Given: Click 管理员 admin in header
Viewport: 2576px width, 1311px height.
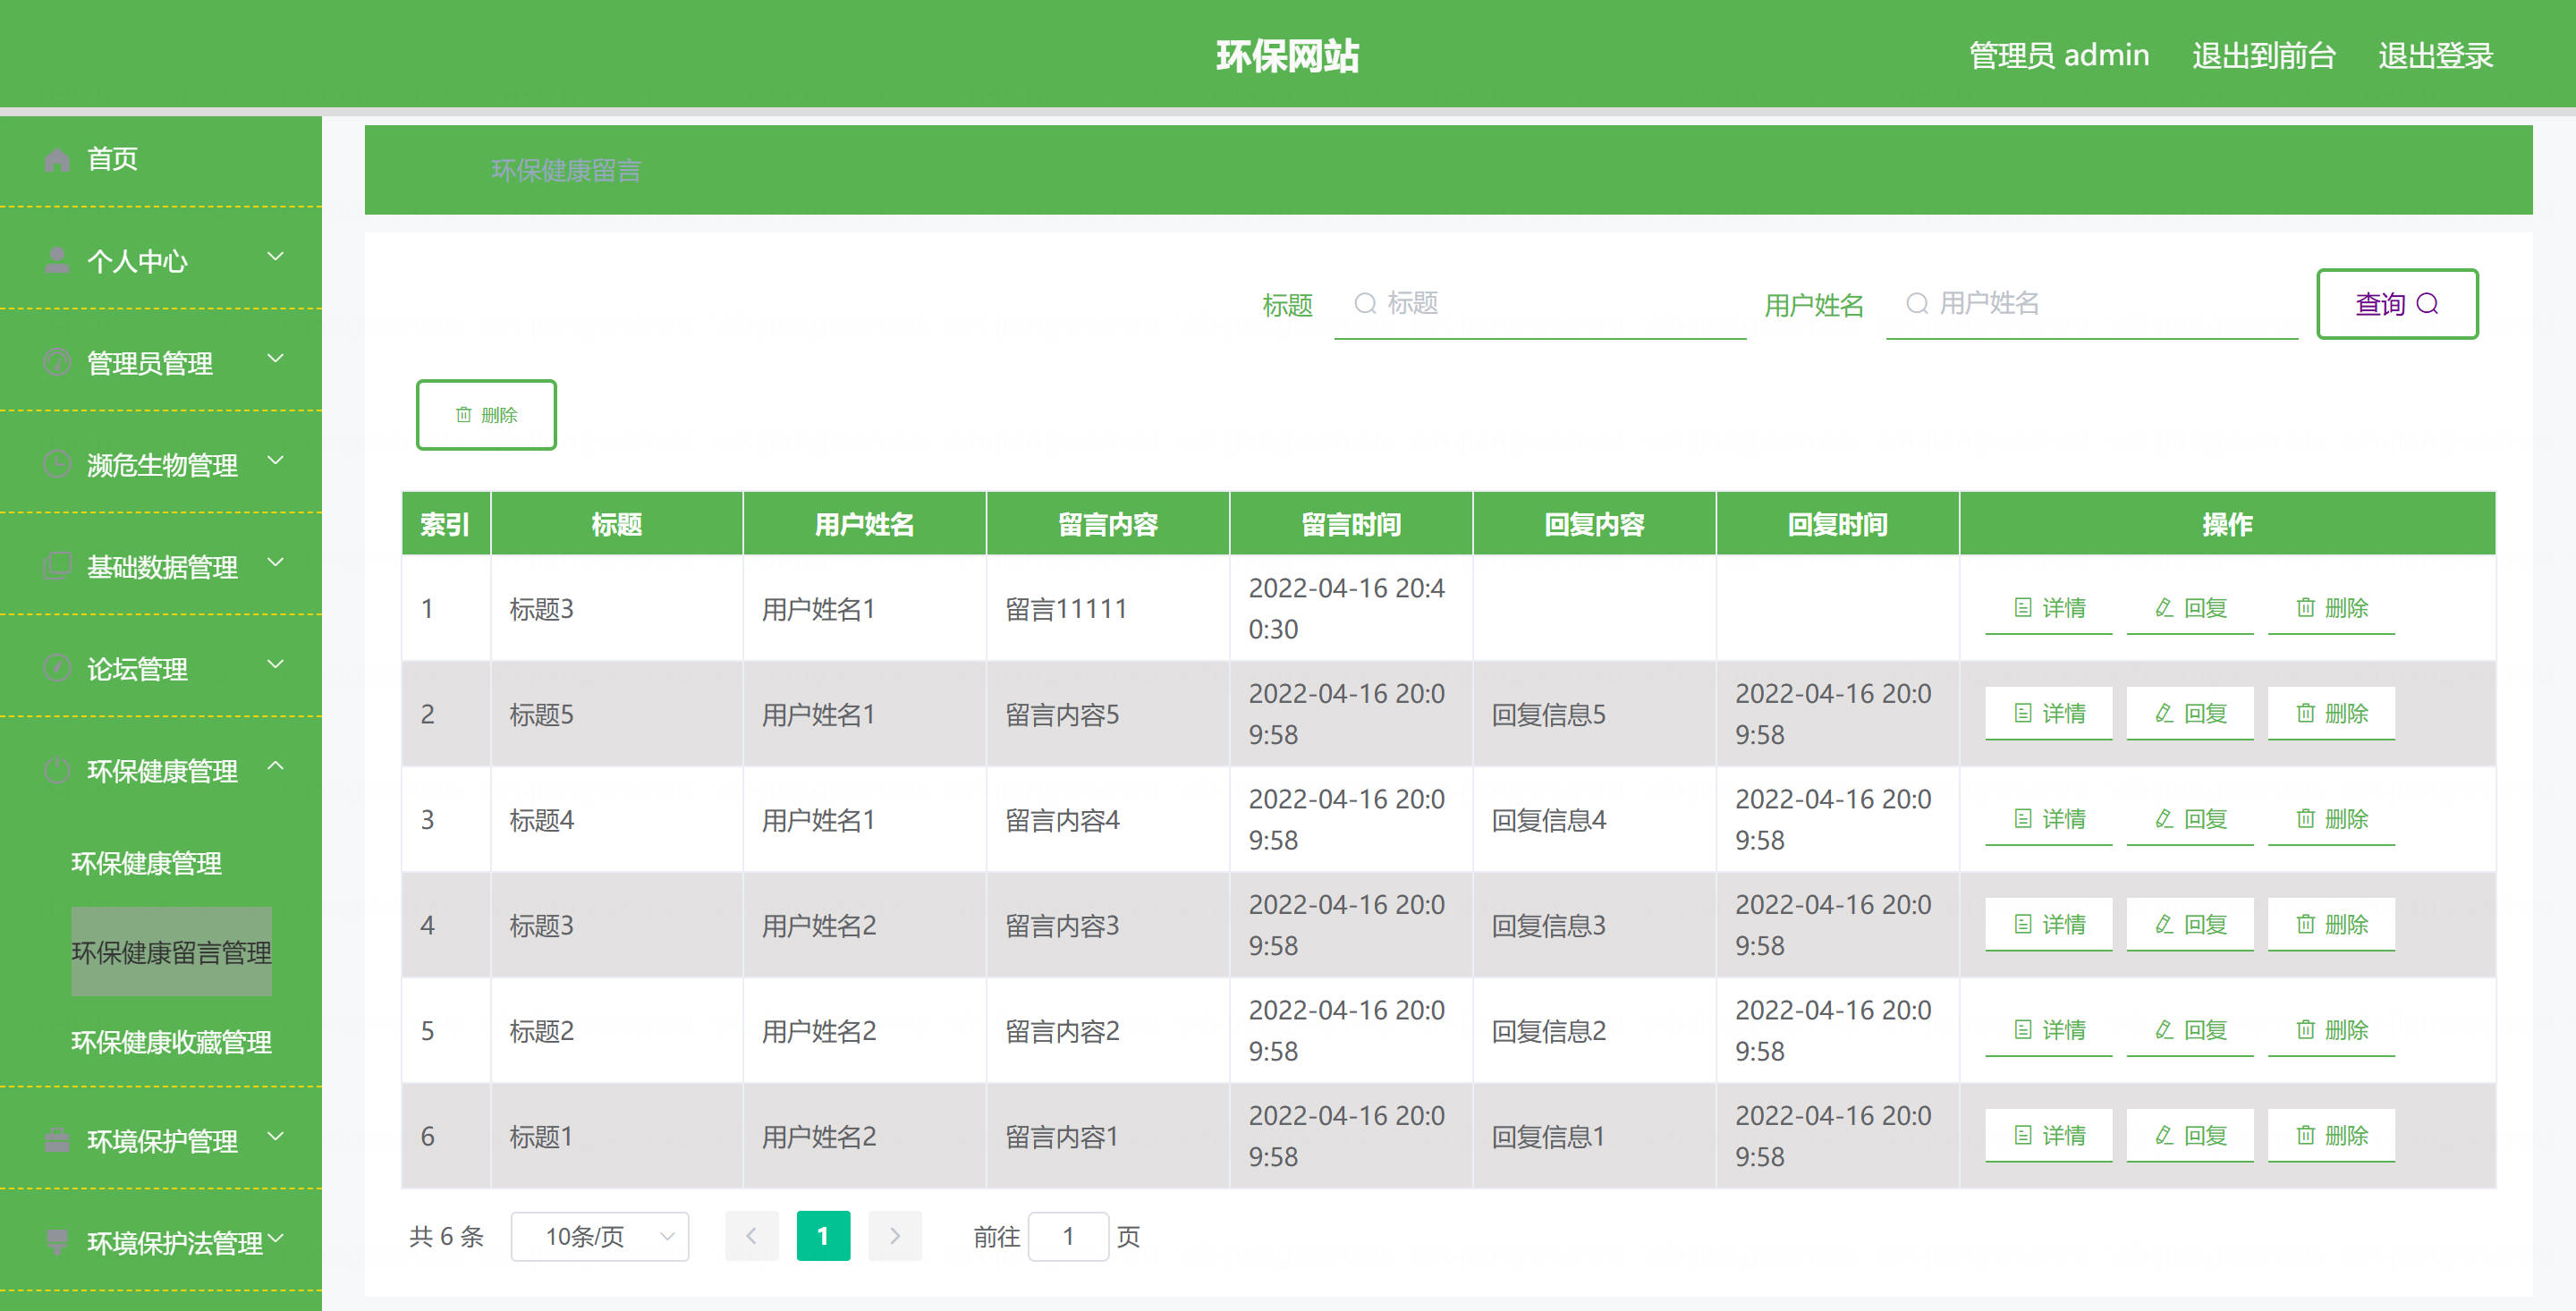Looking at the screenshot, I should 2058,55.
